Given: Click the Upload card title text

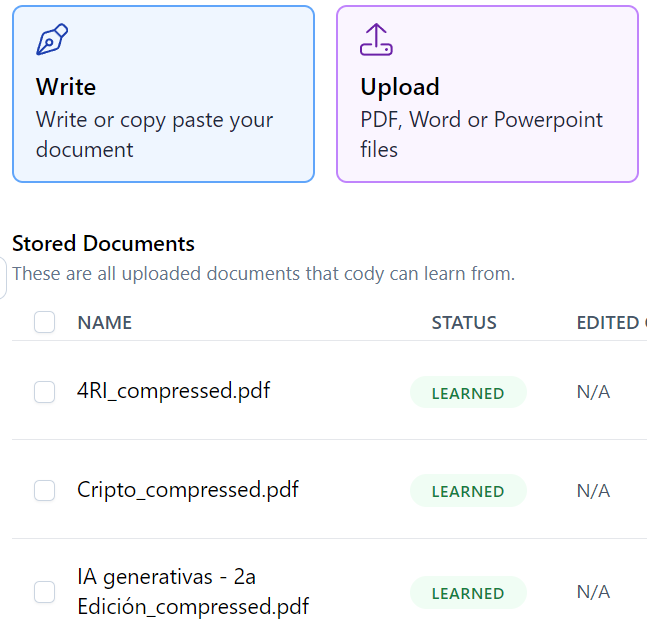Looking at the screenshot, I should (400, 87).
